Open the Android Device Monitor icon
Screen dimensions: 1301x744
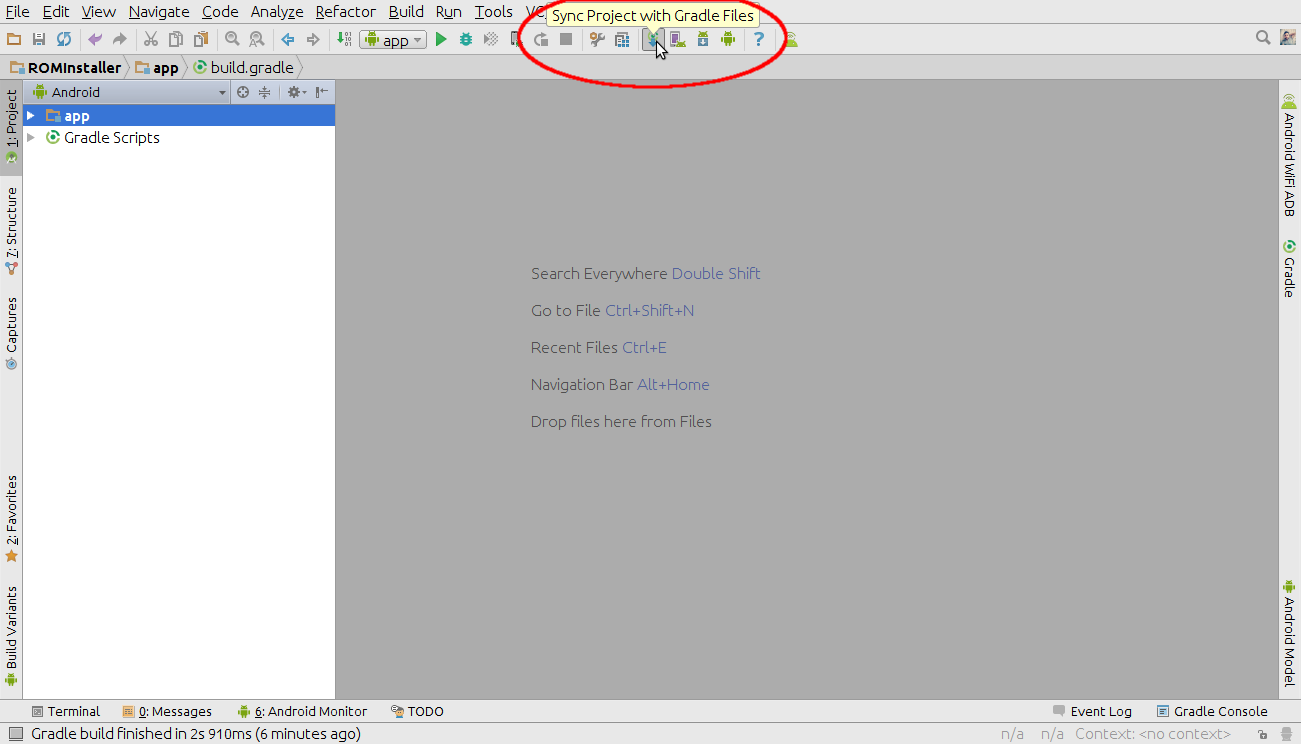[x=728, y=39]
